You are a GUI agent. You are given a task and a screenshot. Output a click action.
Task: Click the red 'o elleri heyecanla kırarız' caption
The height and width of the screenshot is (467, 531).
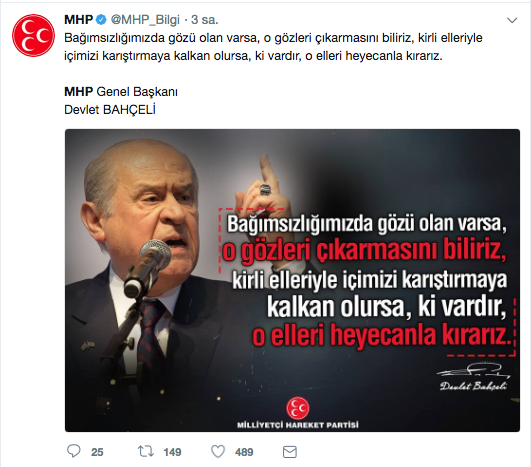[381, 335]
